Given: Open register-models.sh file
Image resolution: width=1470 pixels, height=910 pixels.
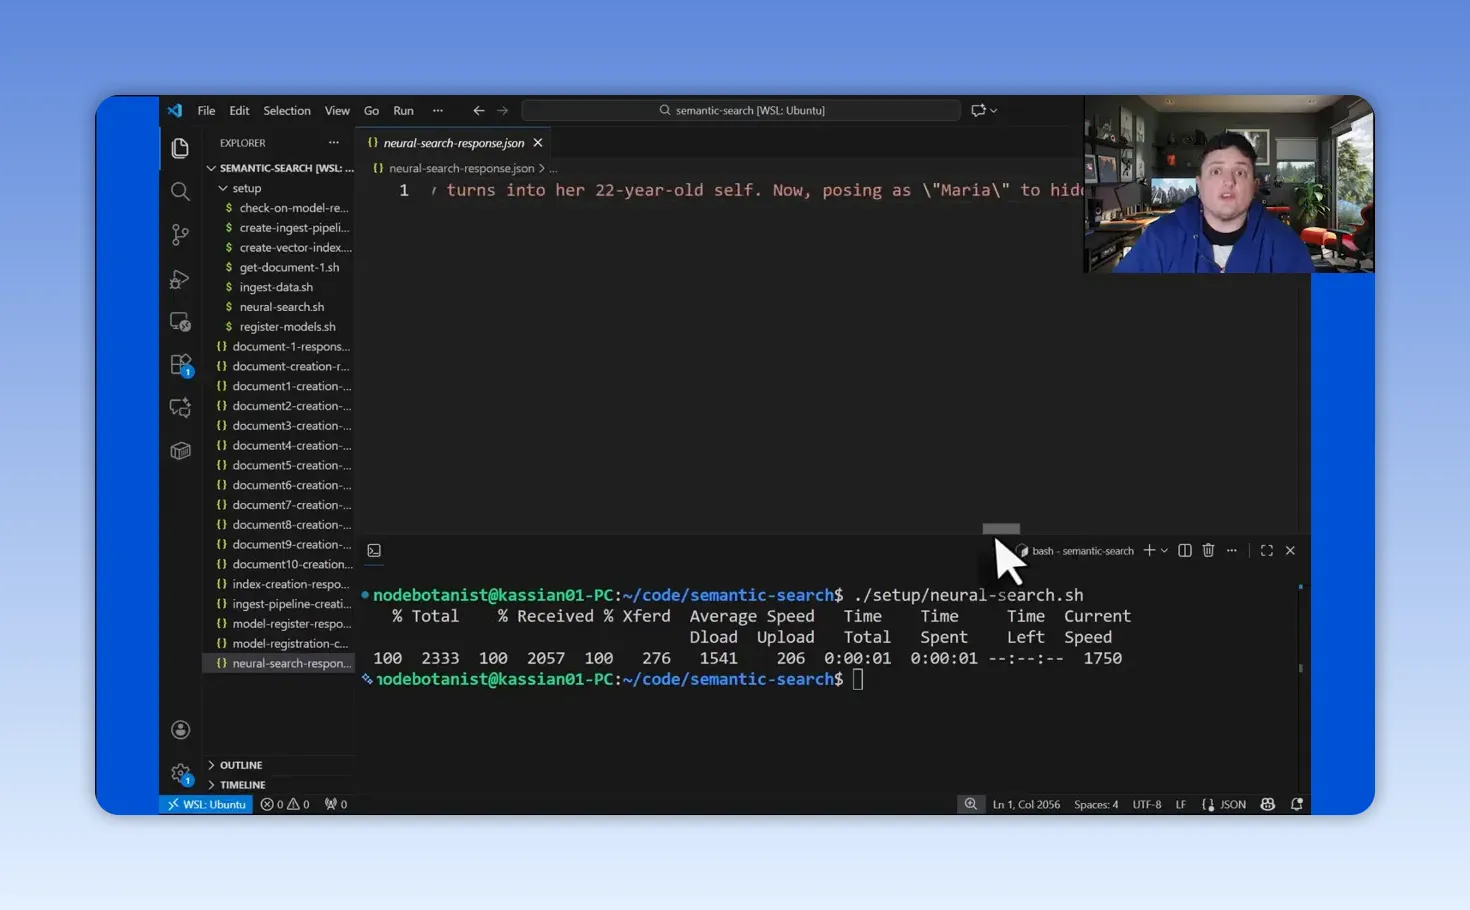Looking at the screenshot, I should pos(287,327).
